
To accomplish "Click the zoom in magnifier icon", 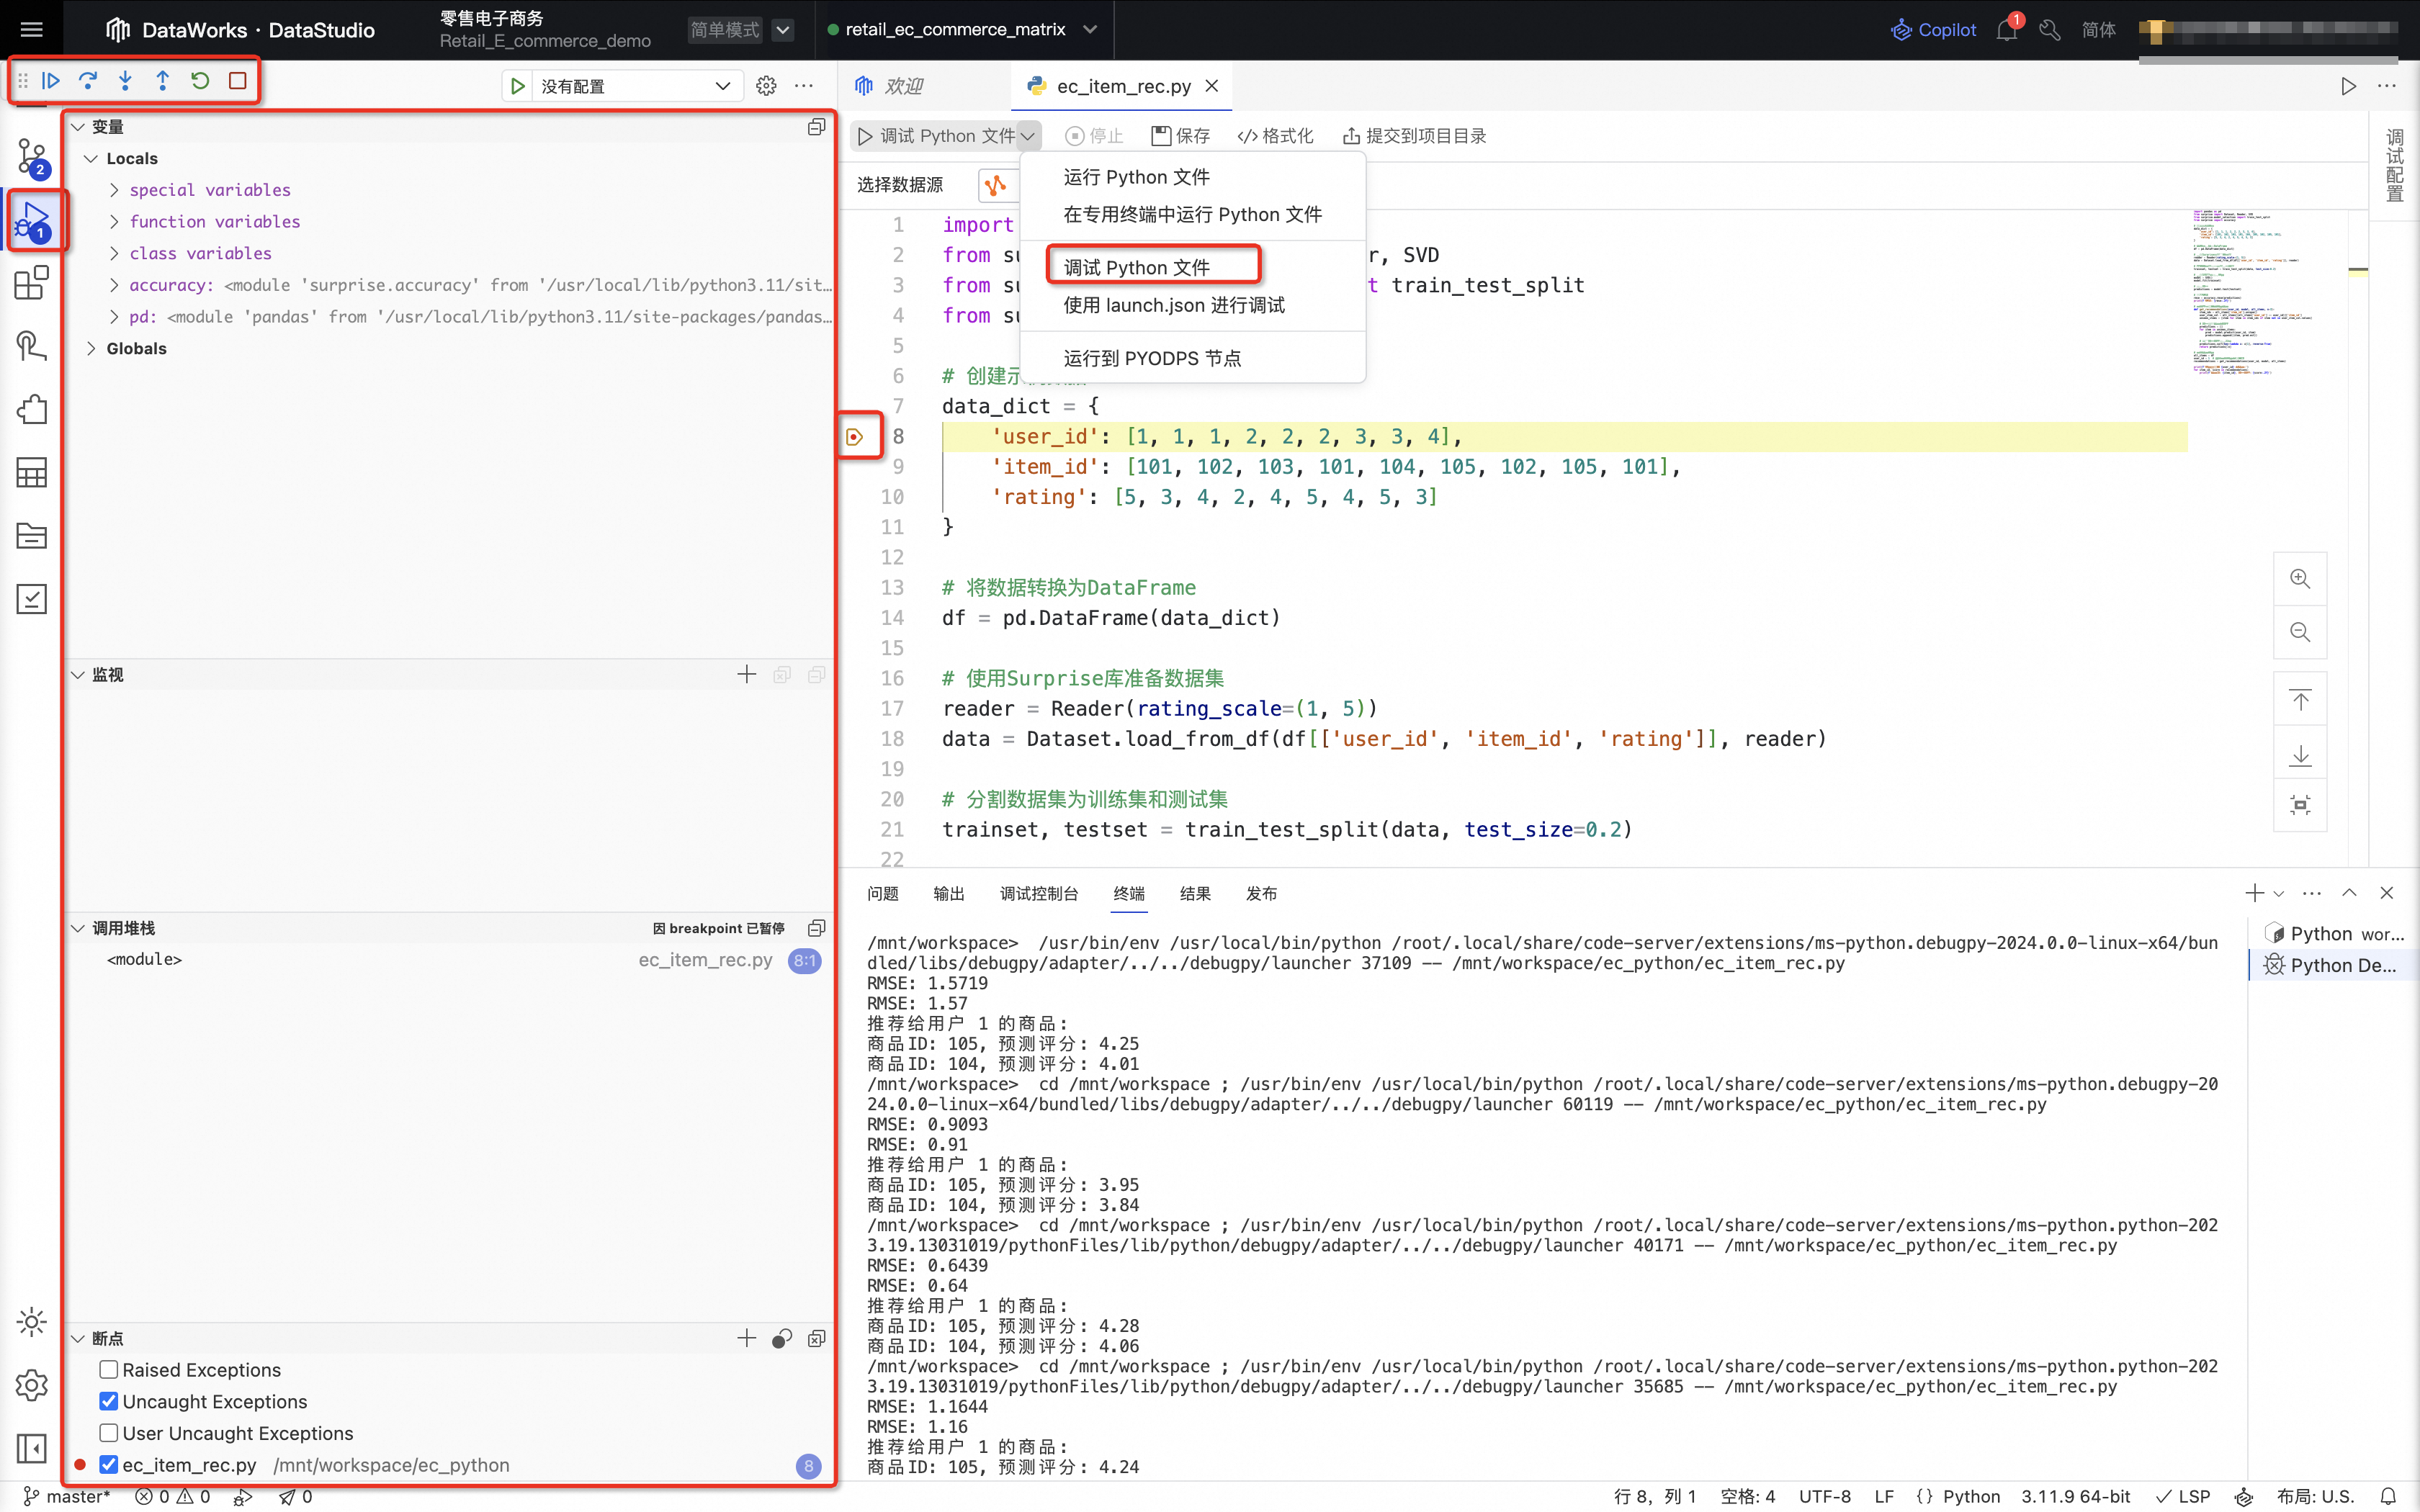I will [2300, 579].
